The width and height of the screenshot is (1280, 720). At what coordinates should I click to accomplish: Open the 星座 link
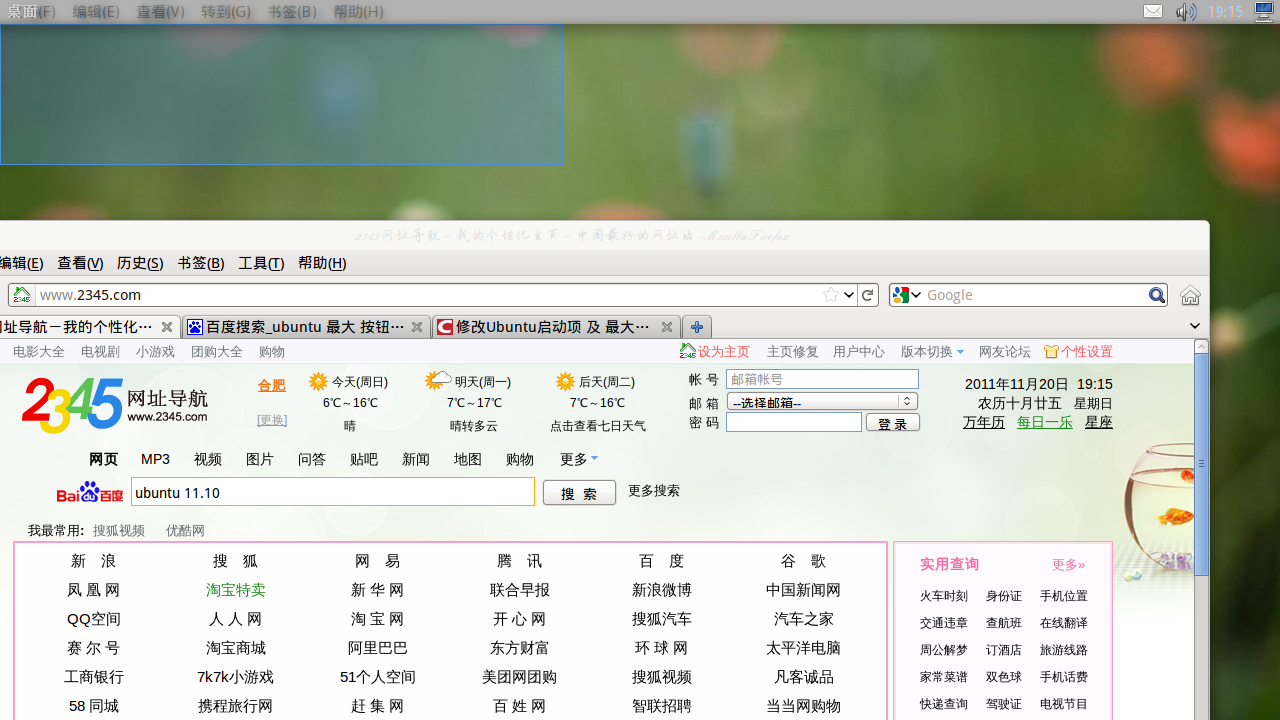[1098, 422]
